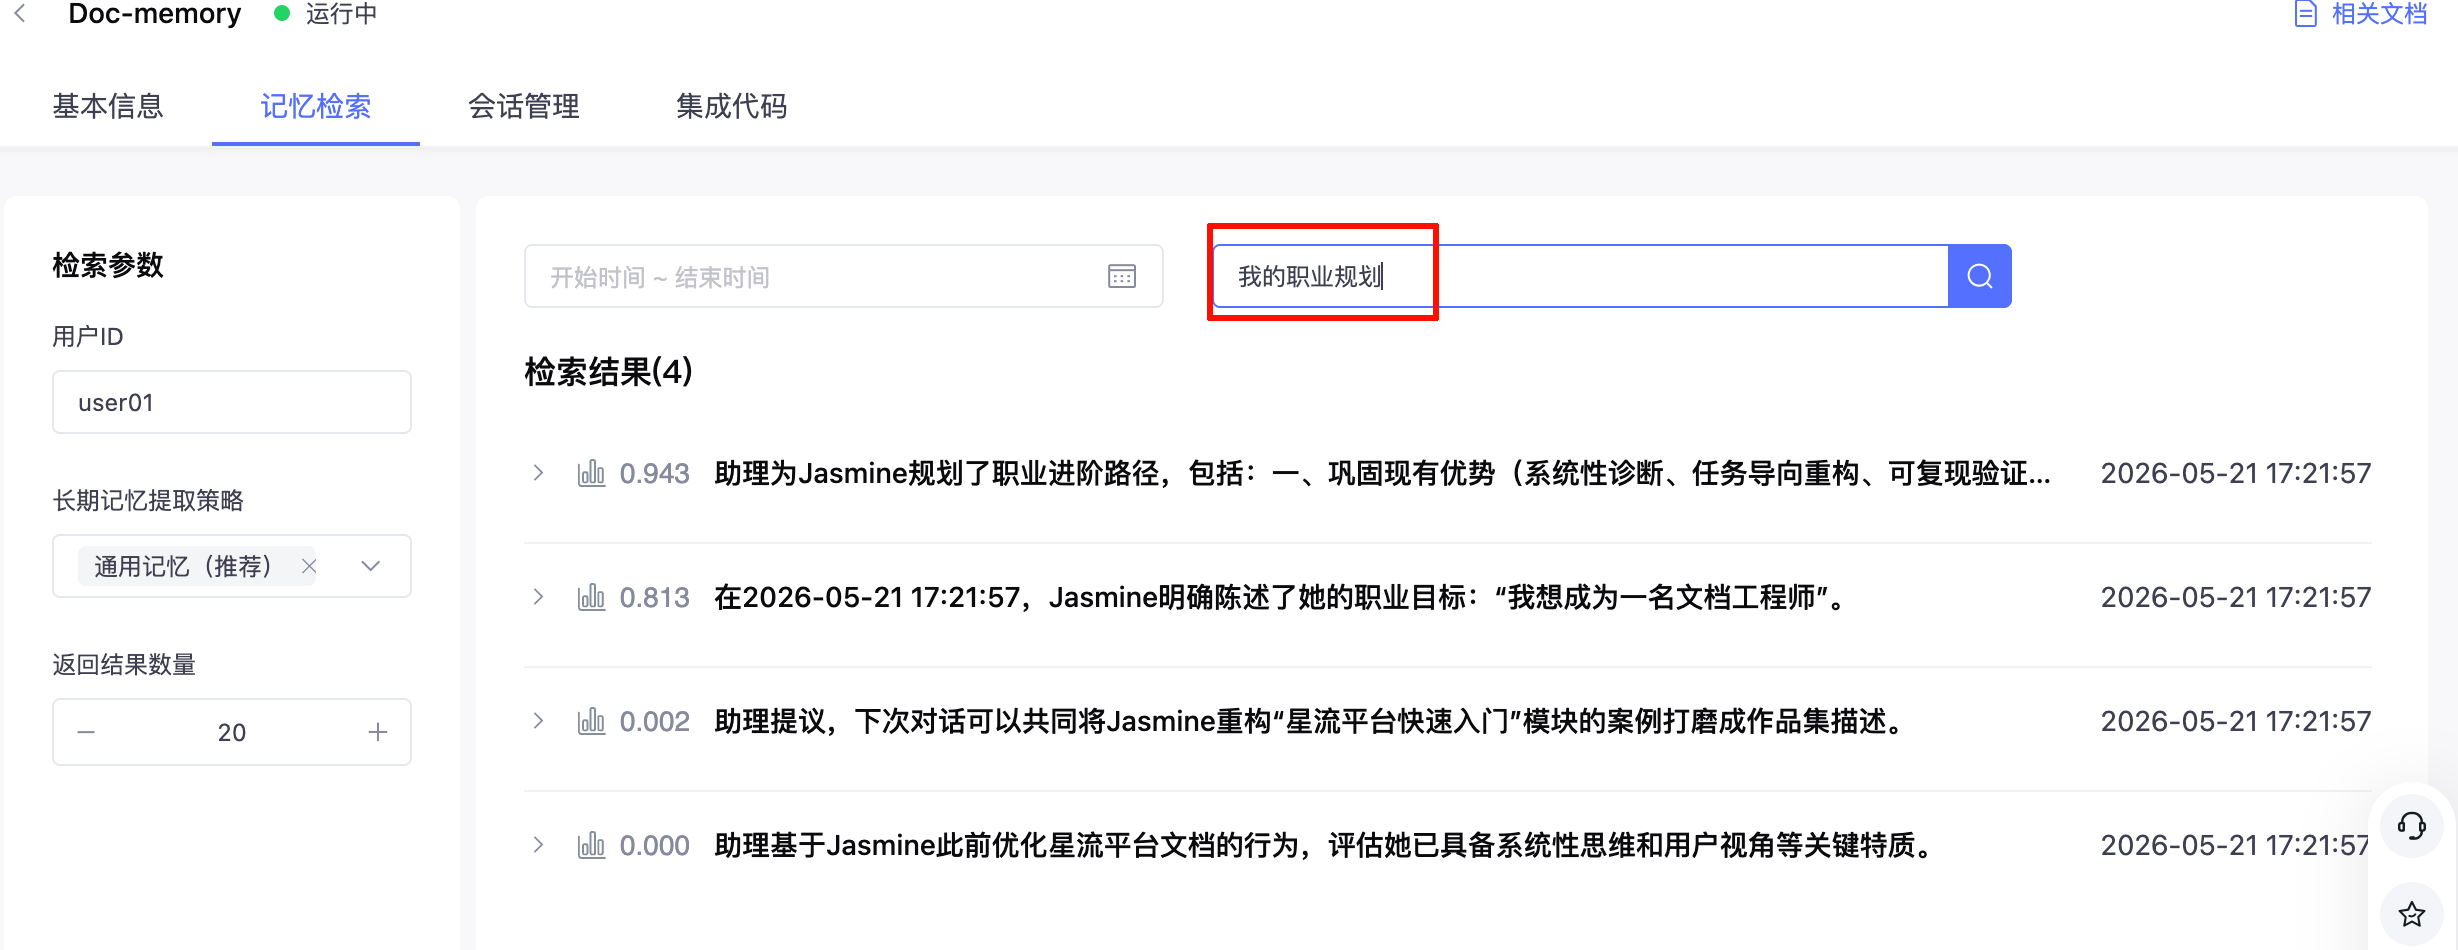Open the calendar date picker icon

tap(1122, 276)
